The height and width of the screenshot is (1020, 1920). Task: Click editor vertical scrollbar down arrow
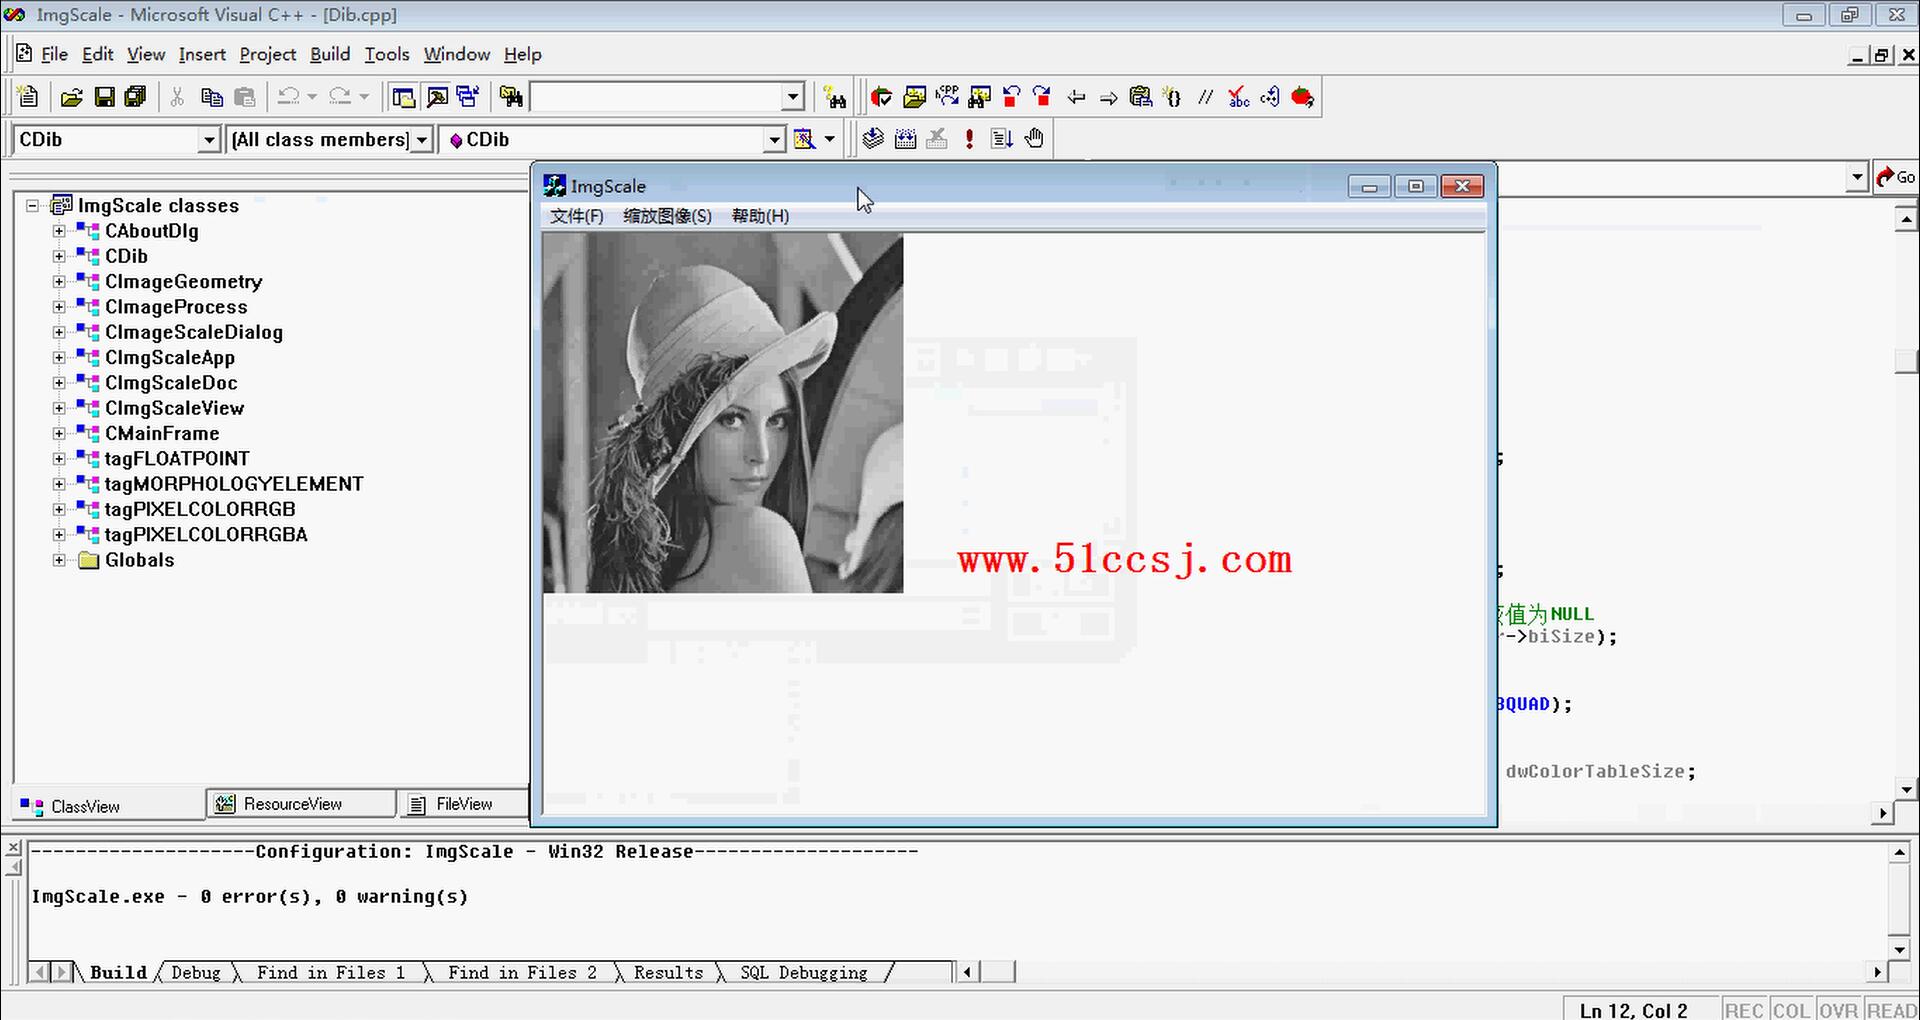(1906, 790)
